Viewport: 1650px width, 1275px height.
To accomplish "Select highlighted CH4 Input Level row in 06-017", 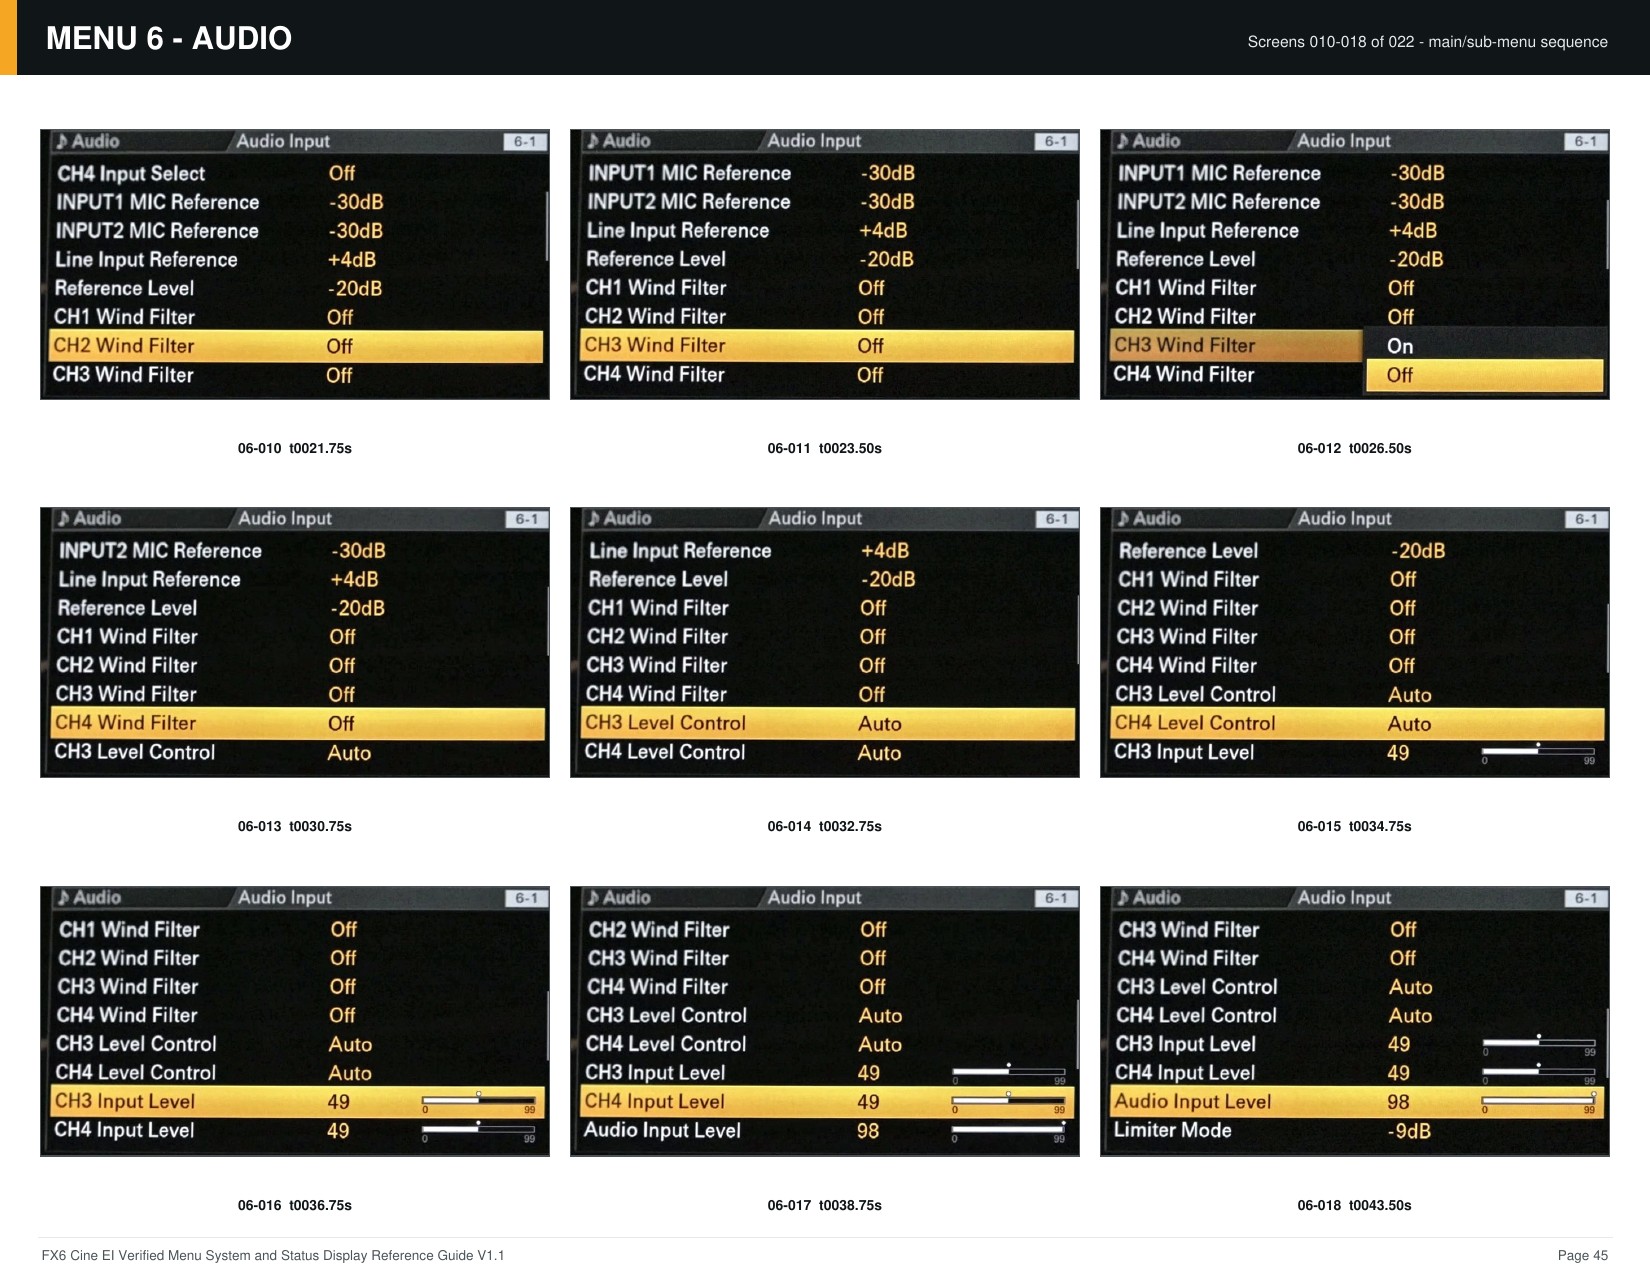I will 828,1102.
